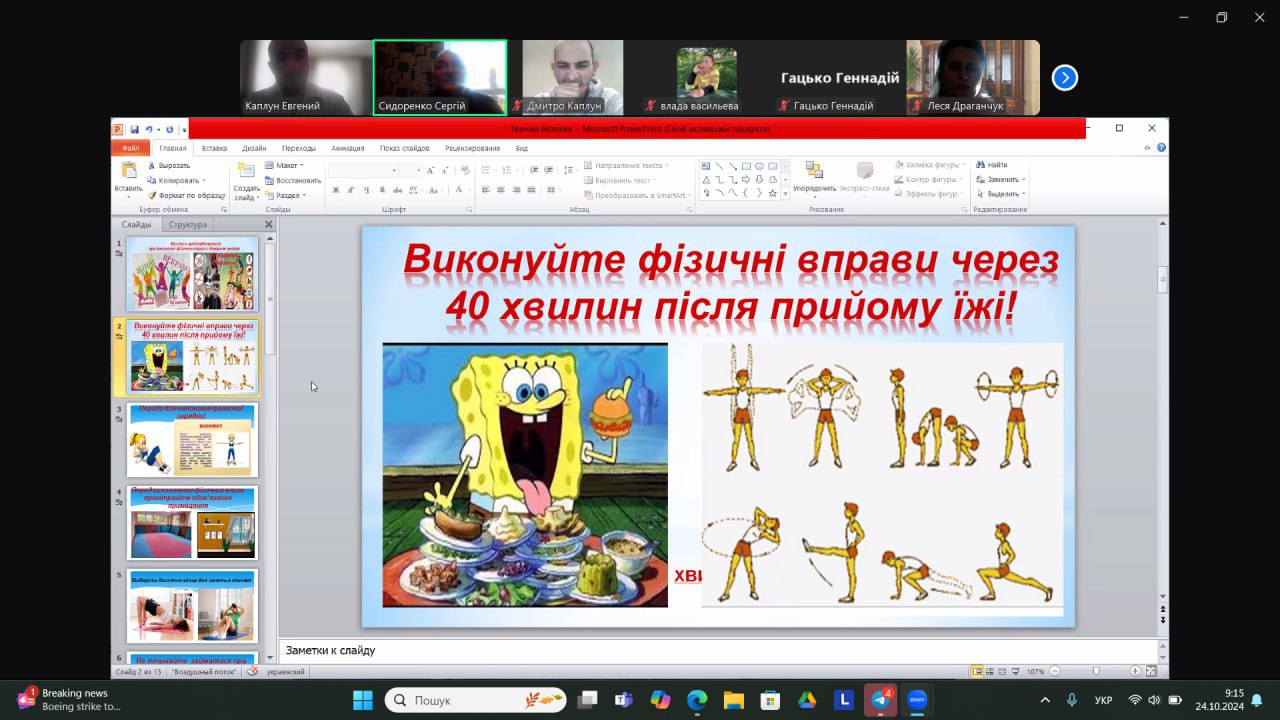Click Zoom's blue next participants arrow button
1280x720 pixels.
tap(1065, 77)
